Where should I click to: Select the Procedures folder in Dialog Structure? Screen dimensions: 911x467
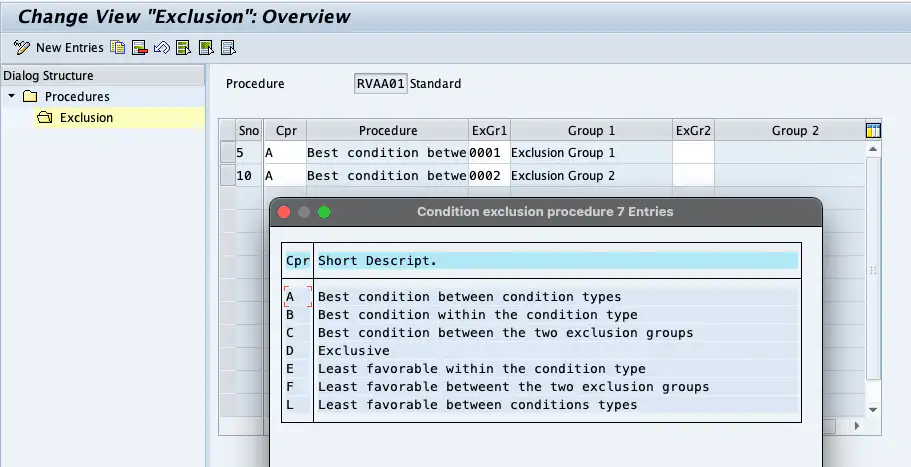(77, 96)
